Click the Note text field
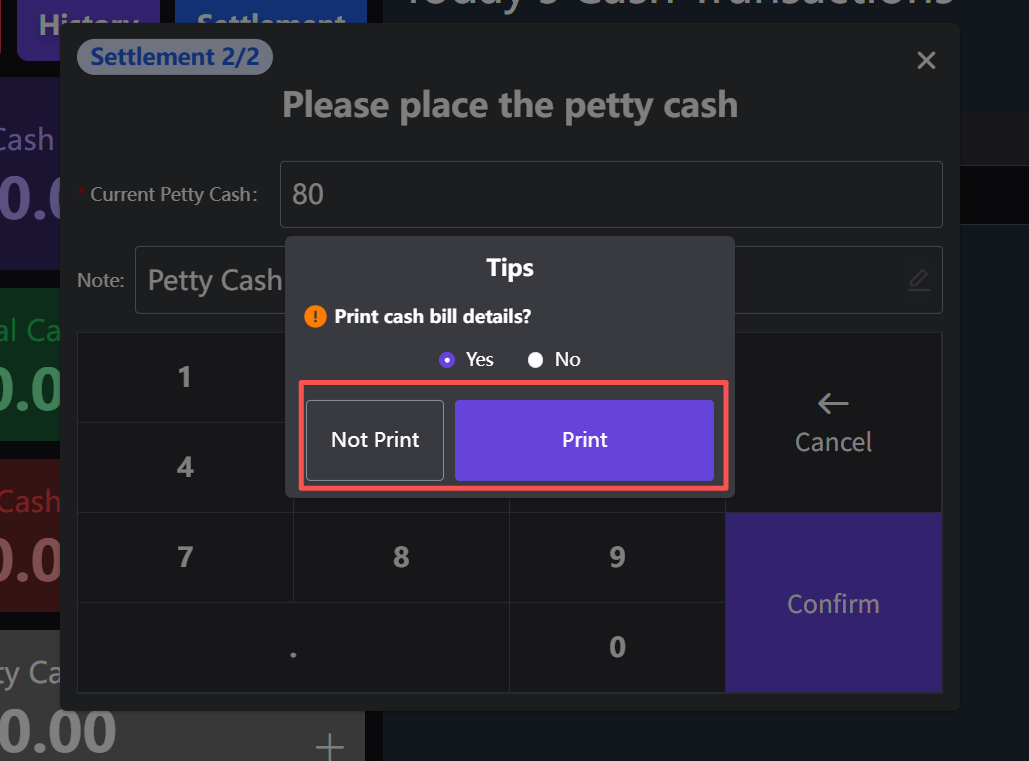Screen dimensions: 1029x761 coord(210,280)
